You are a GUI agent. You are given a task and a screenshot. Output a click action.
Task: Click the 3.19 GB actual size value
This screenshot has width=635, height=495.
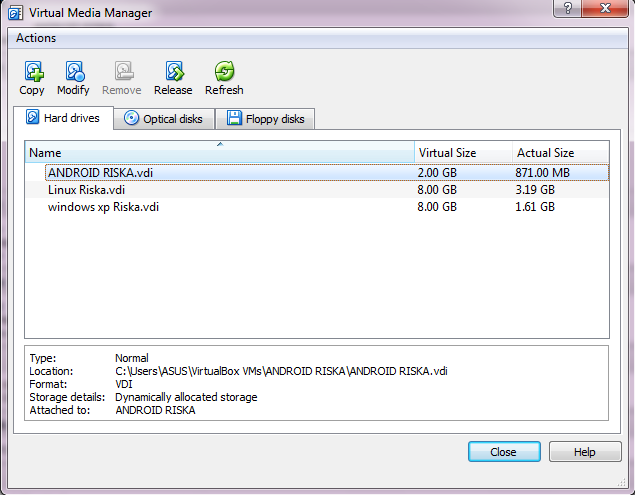click(x=535, y=190)
